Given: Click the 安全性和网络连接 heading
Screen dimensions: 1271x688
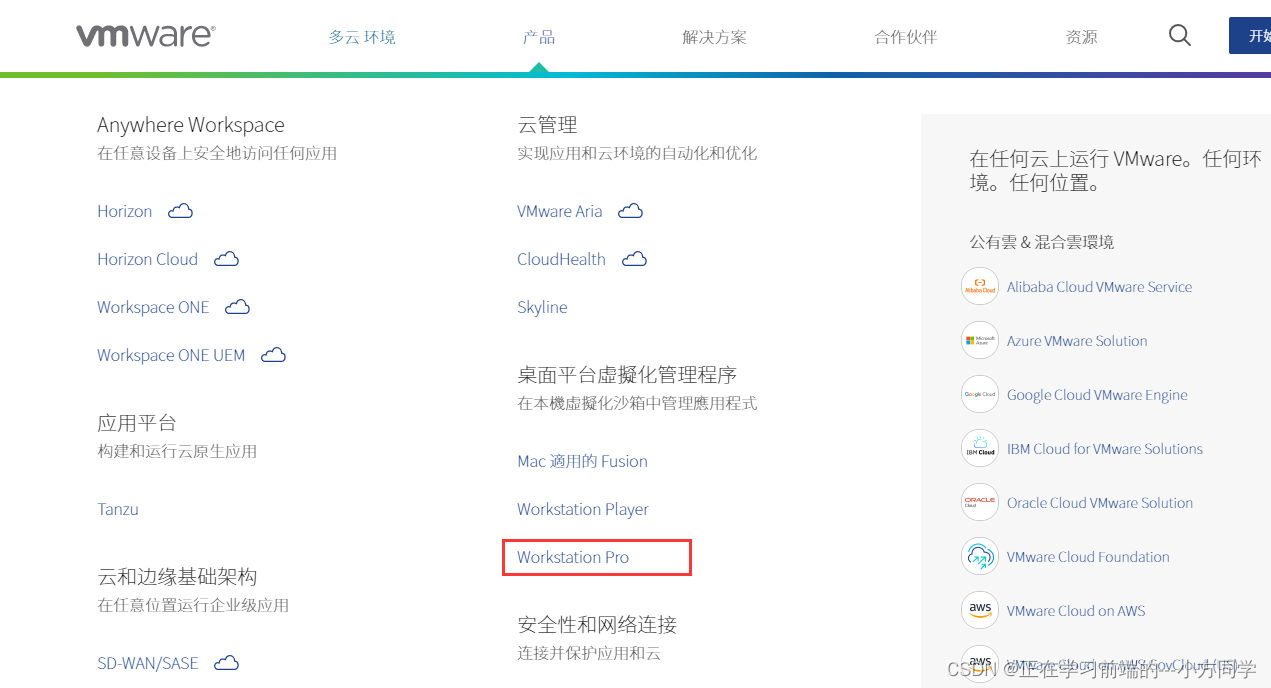Looking at the screenshot, I should pos(597,625).
